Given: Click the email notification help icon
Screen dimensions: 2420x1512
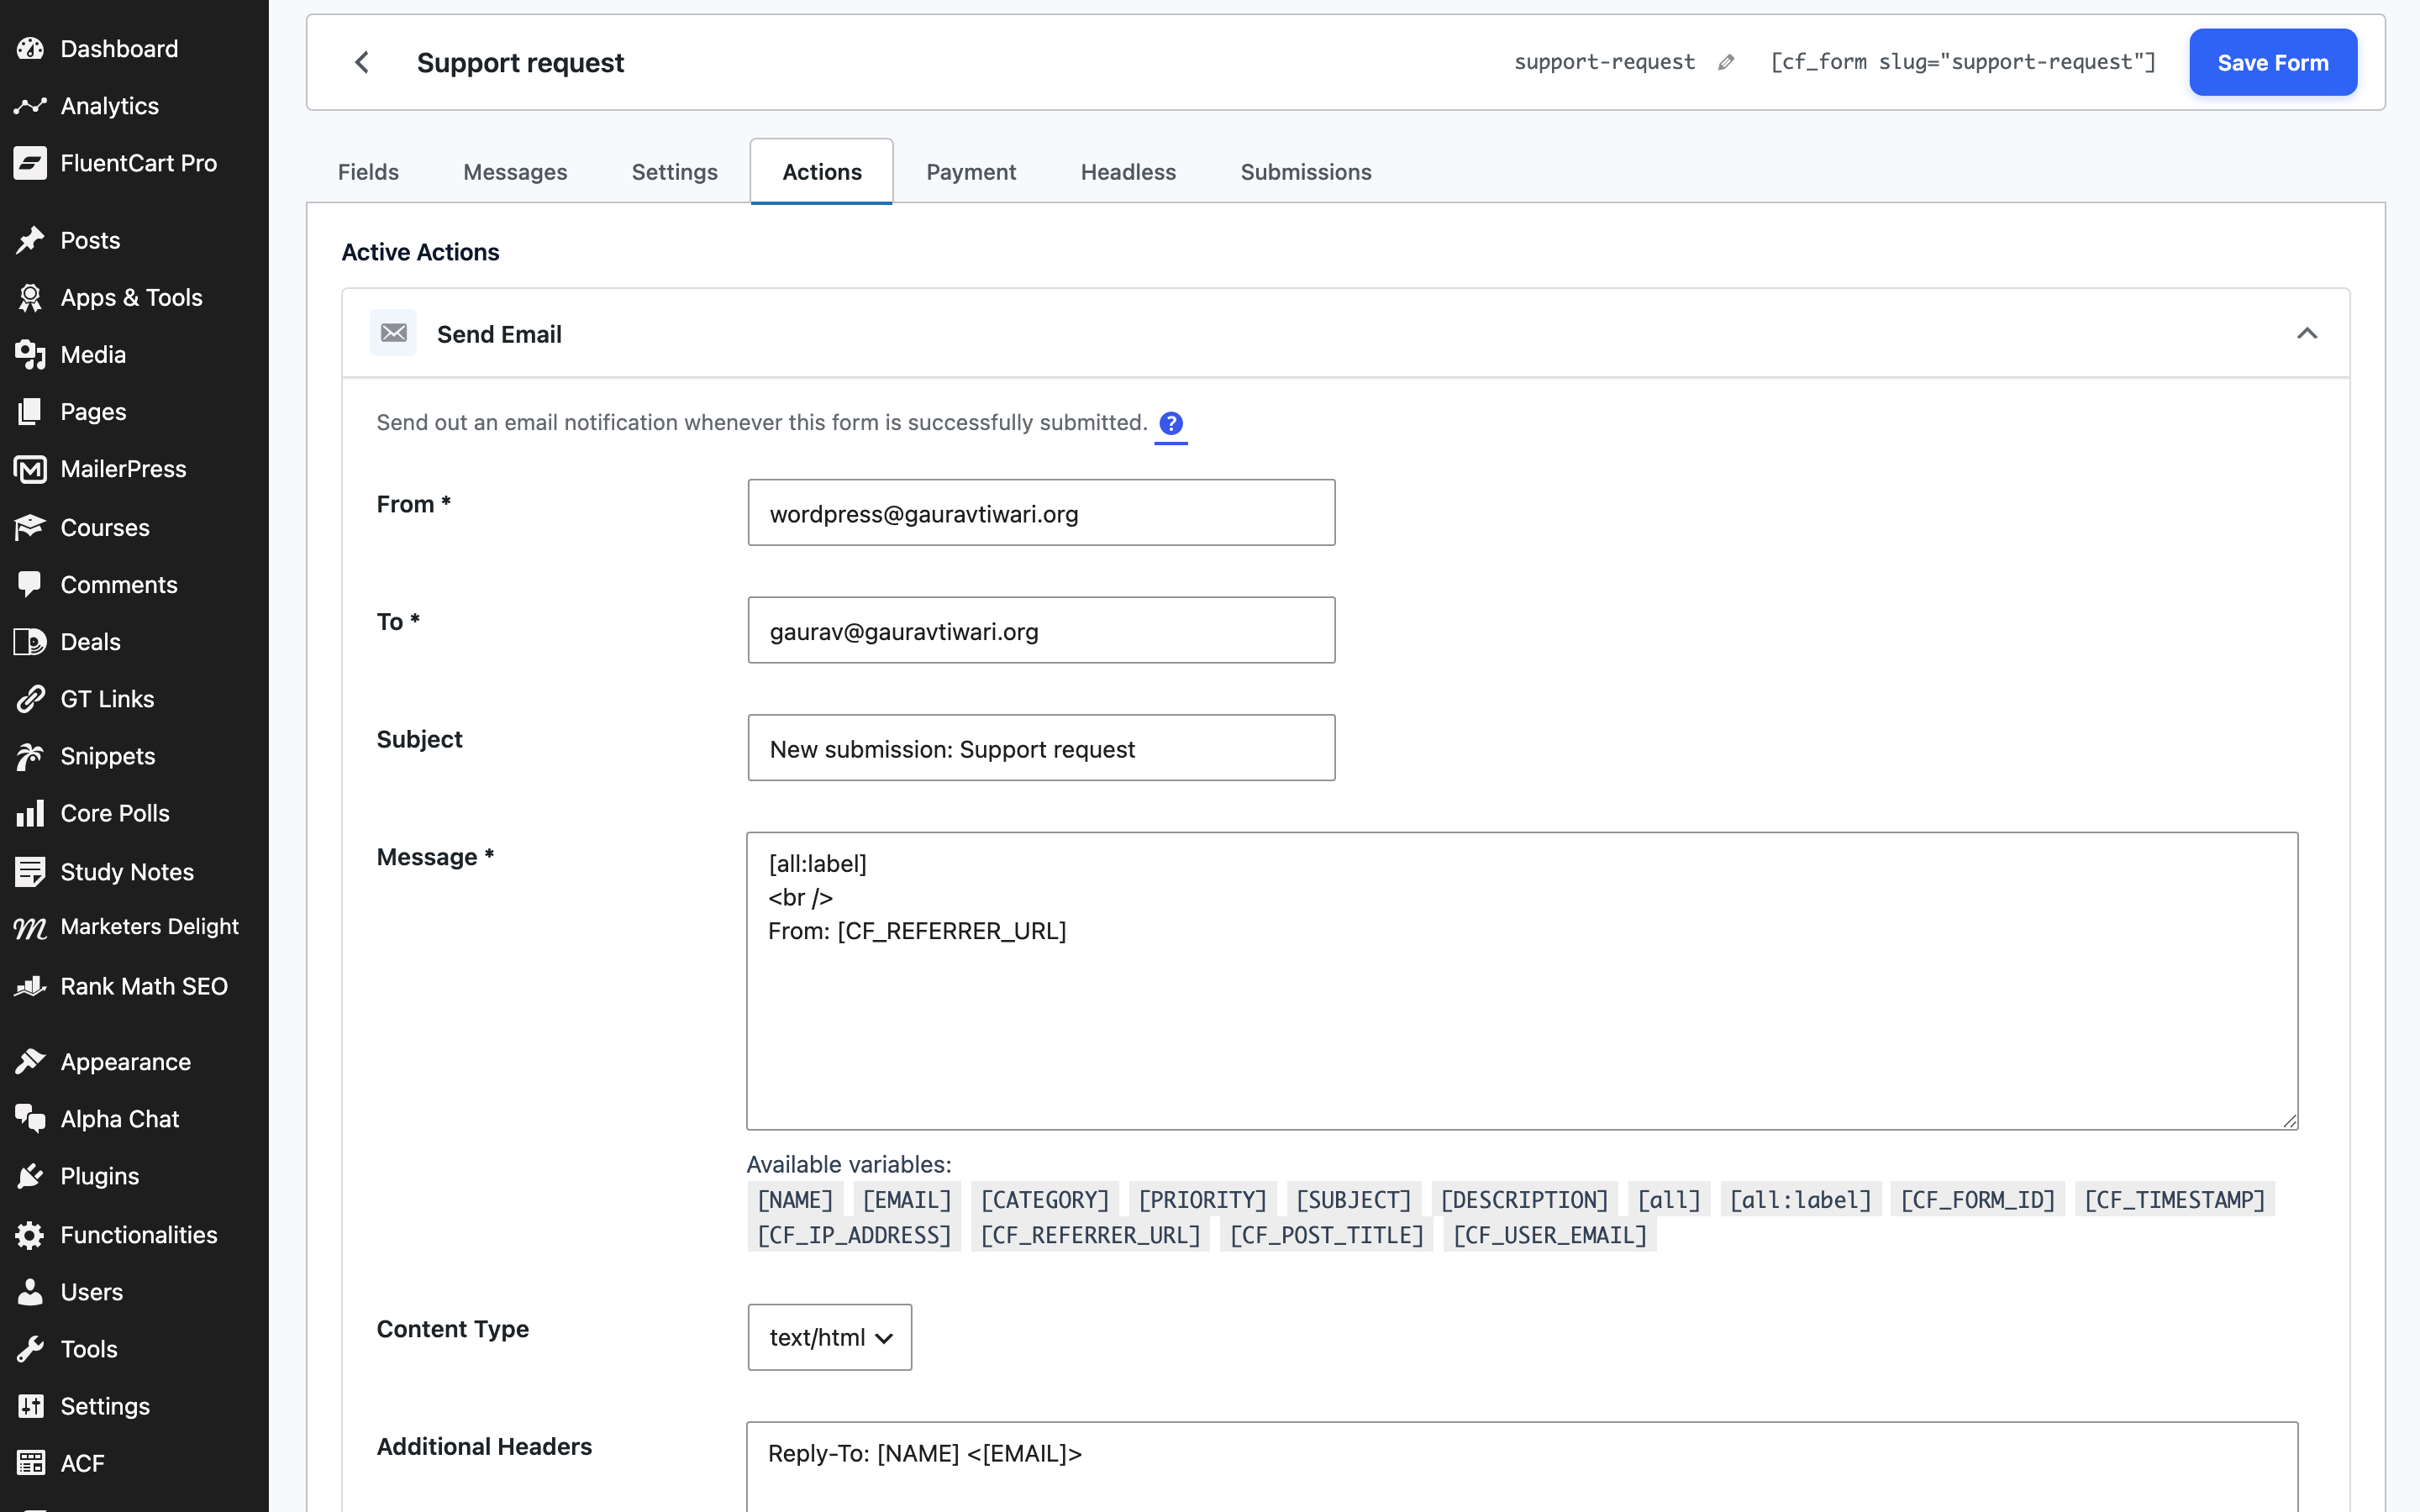Looking at the screenshot, I should 1170,423.
